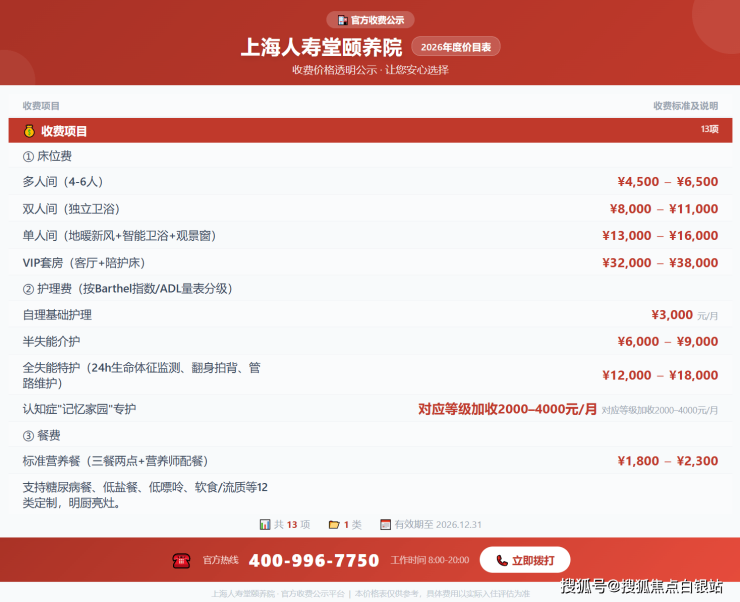Click the price ¥4,500 – ¥6,500

point(668,182)
